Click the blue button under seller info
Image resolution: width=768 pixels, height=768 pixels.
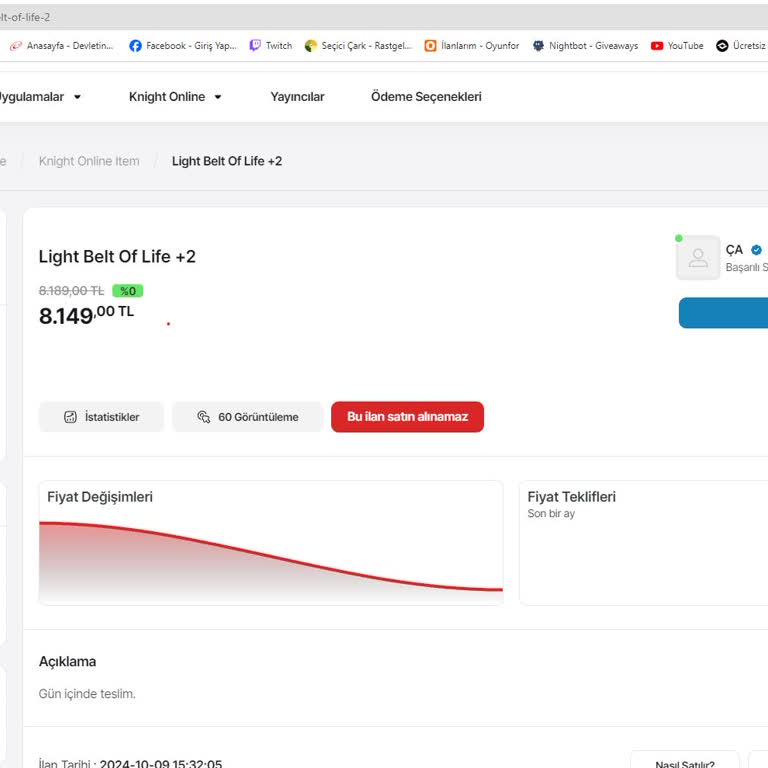click(723, 312)
